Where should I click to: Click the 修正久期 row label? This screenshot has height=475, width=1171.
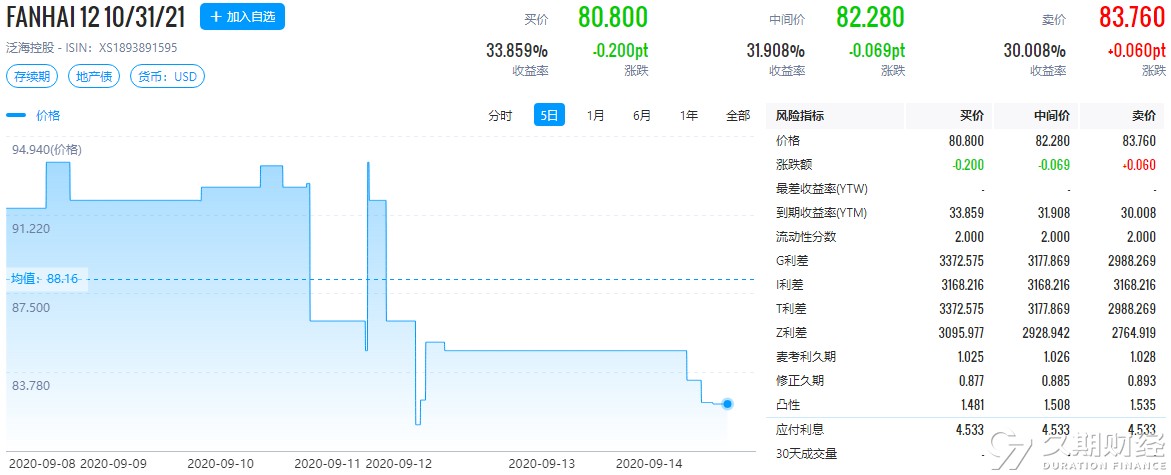click(x=801, y=381)
